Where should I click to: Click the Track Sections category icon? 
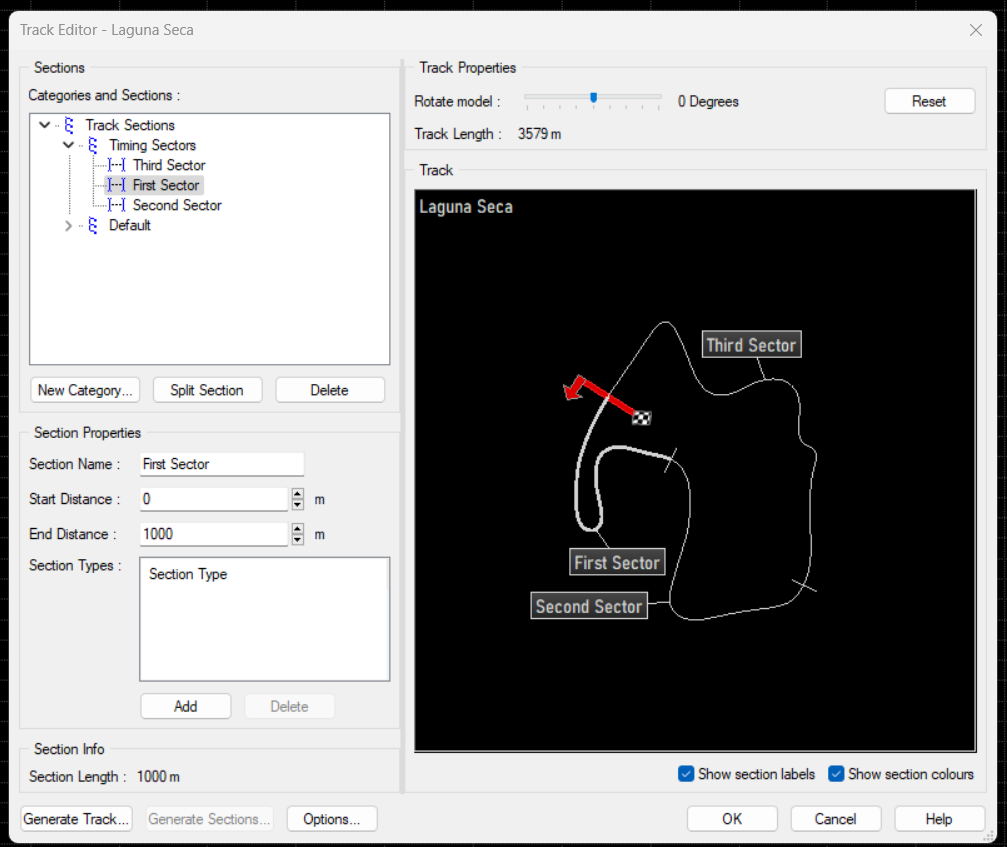point(68,125)
